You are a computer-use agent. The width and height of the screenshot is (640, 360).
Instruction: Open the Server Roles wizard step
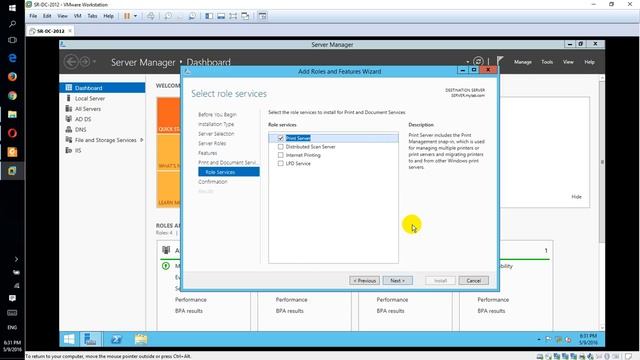coord(212,143)
